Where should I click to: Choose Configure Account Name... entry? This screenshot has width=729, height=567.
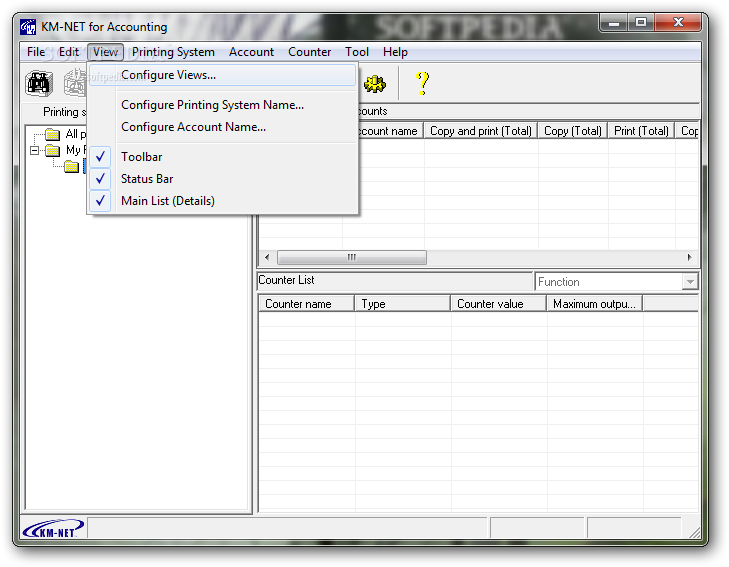(x=223, y=127)
